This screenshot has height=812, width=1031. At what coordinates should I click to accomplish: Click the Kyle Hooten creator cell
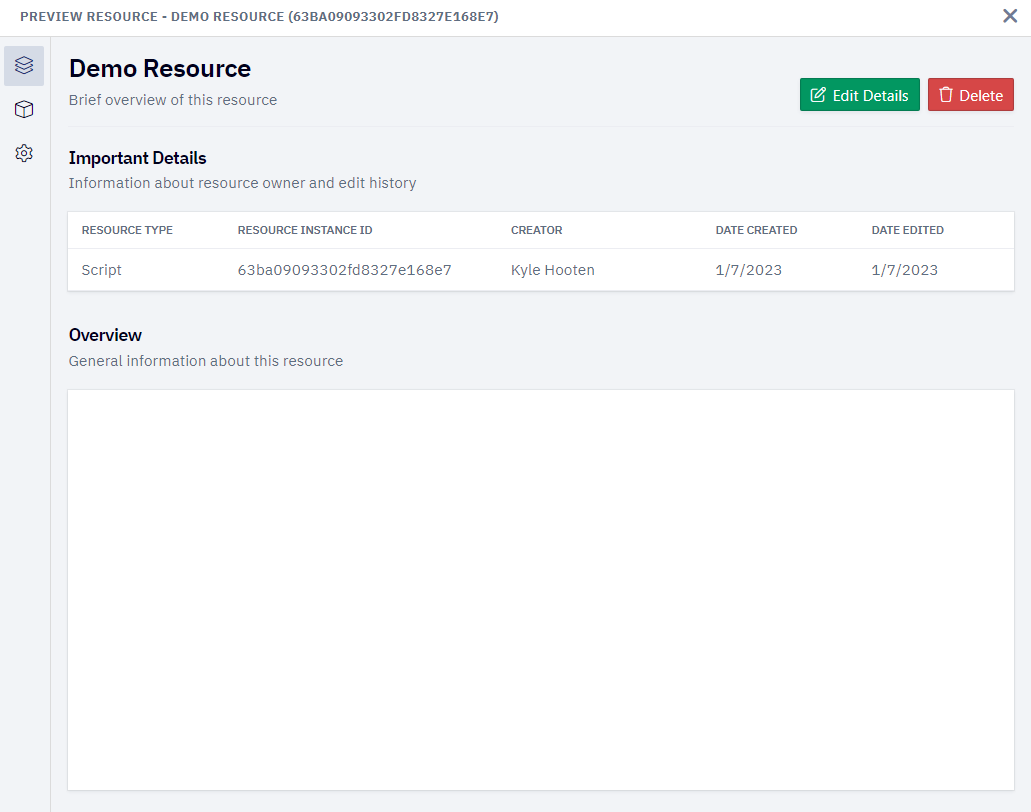(552, 270)
